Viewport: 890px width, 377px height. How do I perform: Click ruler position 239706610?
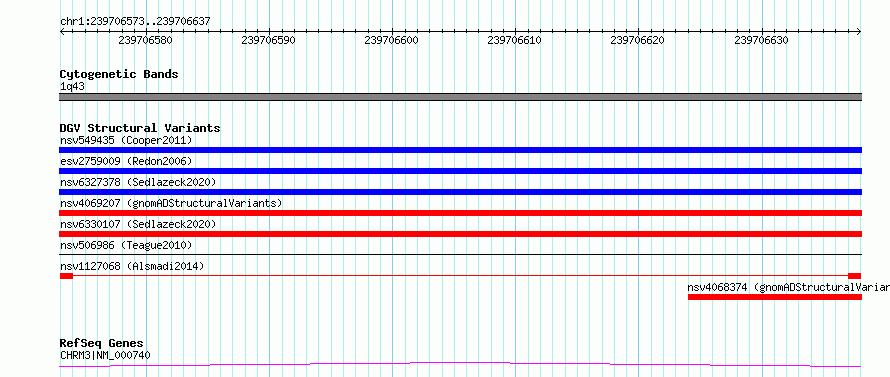[514, 41]
